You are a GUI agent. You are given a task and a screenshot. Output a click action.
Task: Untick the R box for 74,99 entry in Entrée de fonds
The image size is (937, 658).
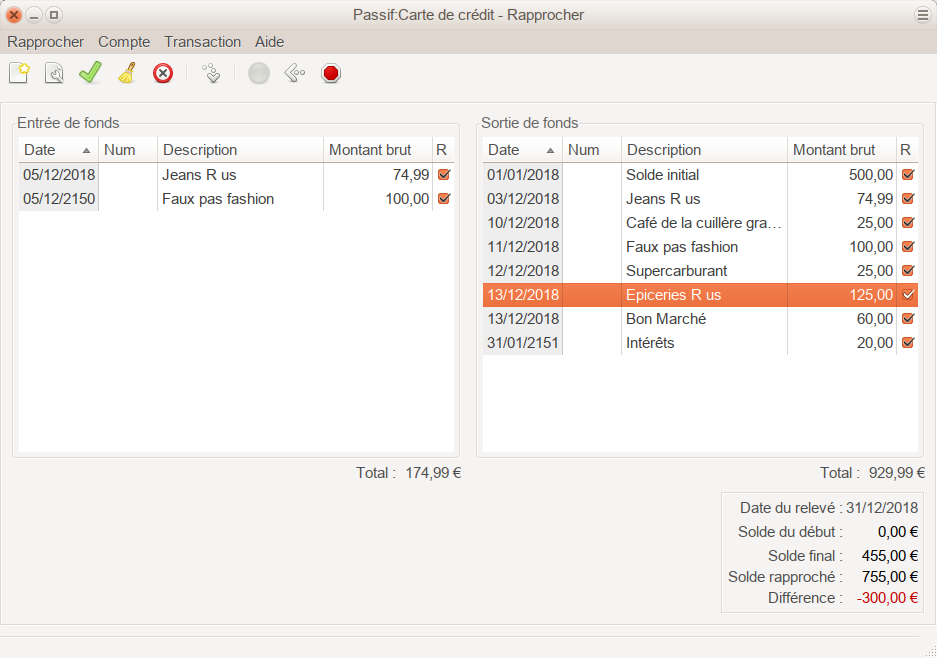tap(444, 174)
